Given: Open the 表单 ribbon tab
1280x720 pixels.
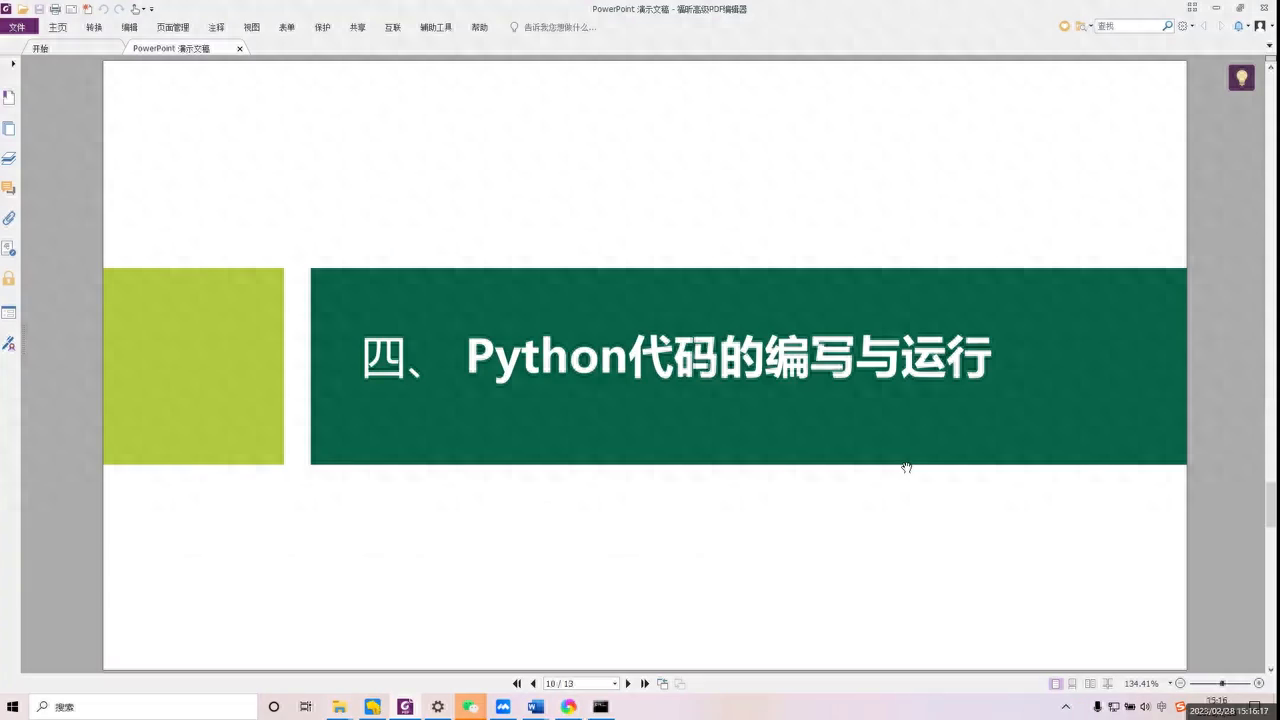Looking at the screenshot, I should tap(287, 27).
